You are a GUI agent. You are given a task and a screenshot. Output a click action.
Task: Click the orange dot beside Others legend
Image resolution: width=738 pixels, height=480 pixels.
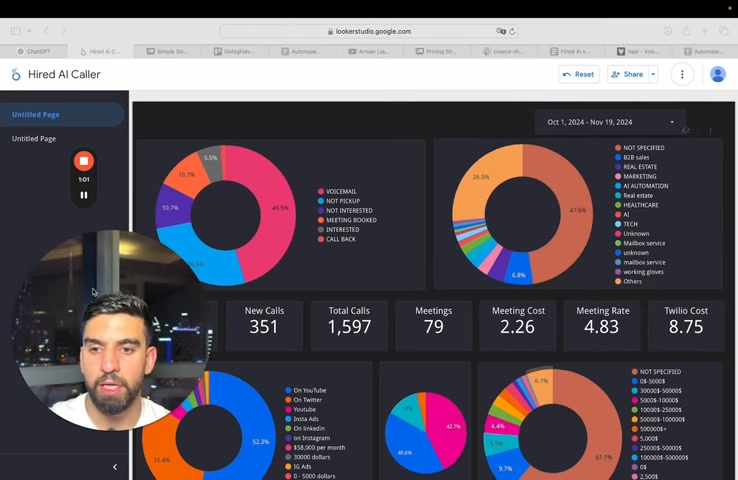[x=618, y=281]
